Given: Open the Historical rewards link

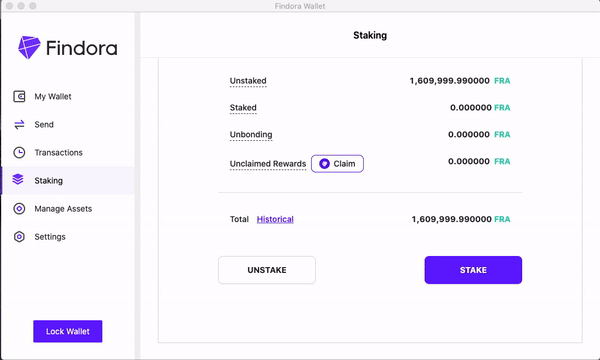Looking at the screenshot, I should pyautogui.click(x=275, y=219).
